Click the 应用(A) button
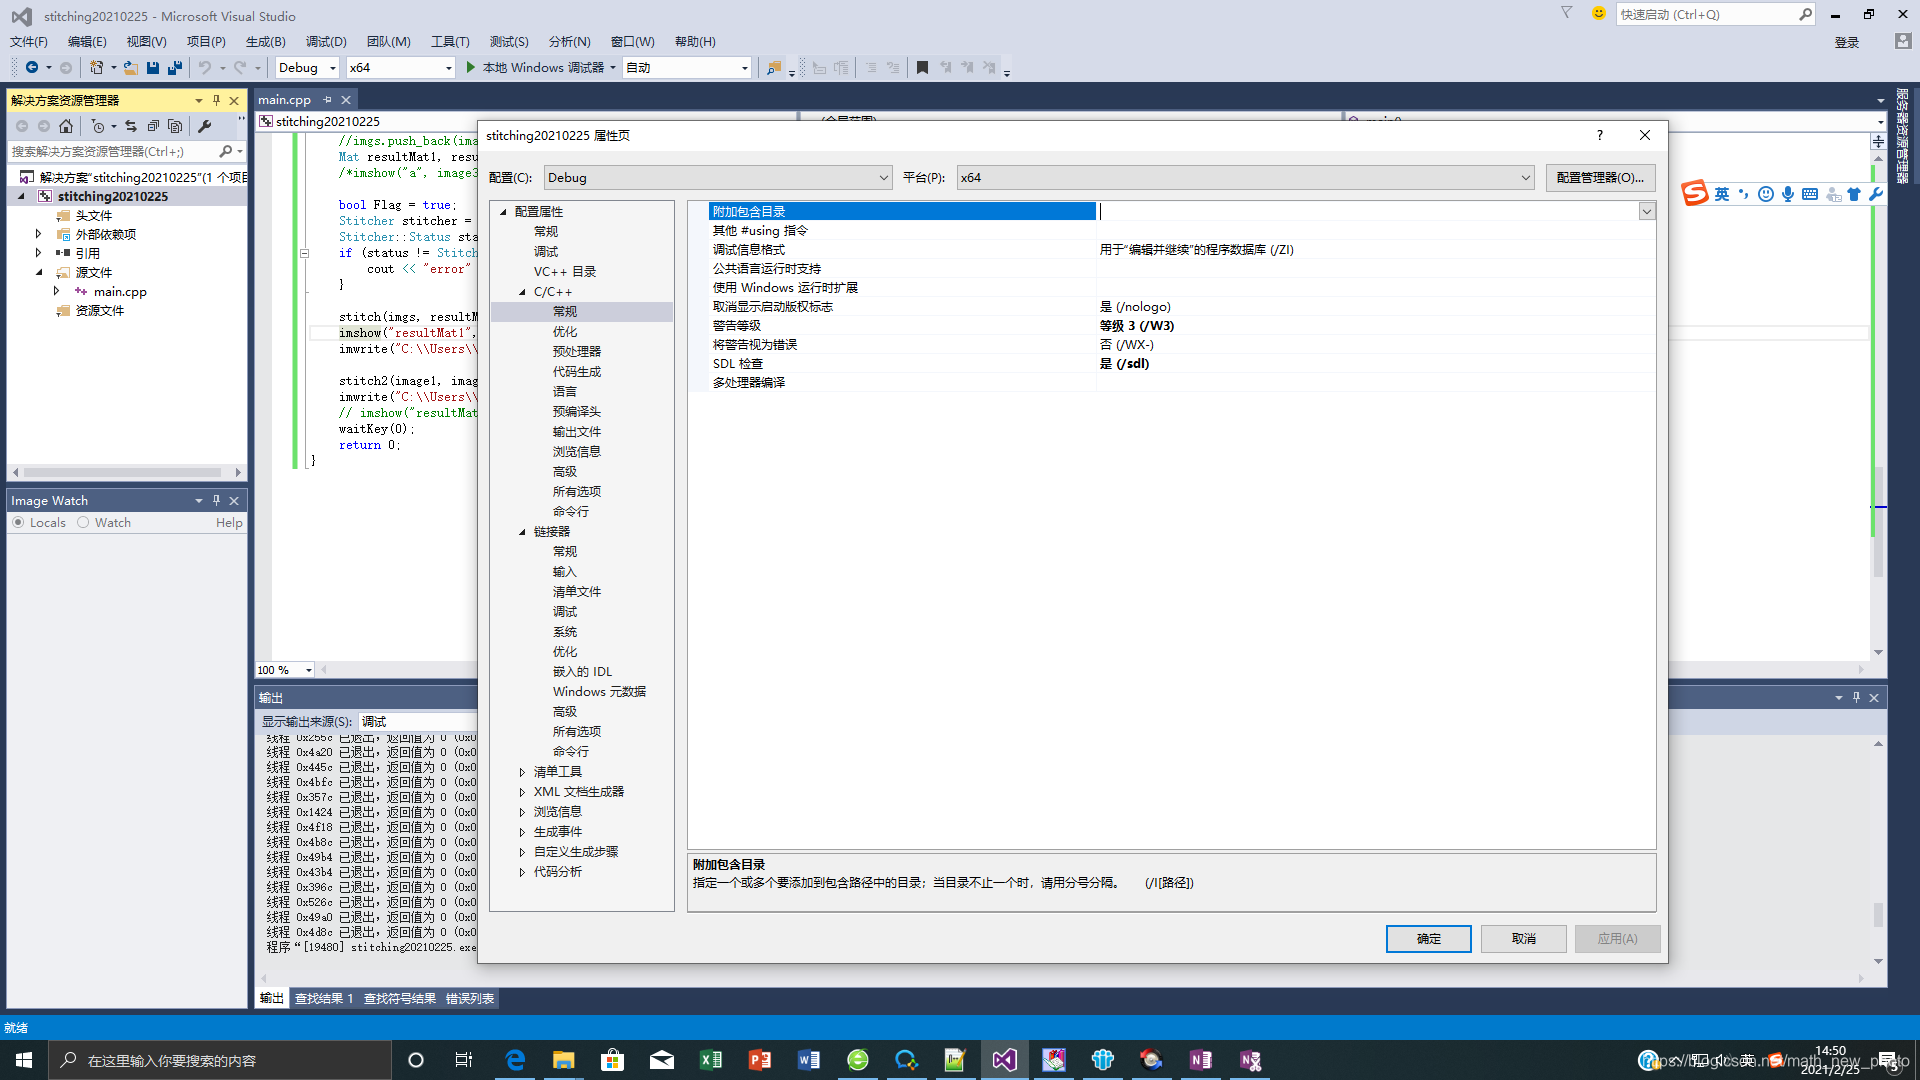This screenshot has height=1080, width=1920. pos(1617,939)
